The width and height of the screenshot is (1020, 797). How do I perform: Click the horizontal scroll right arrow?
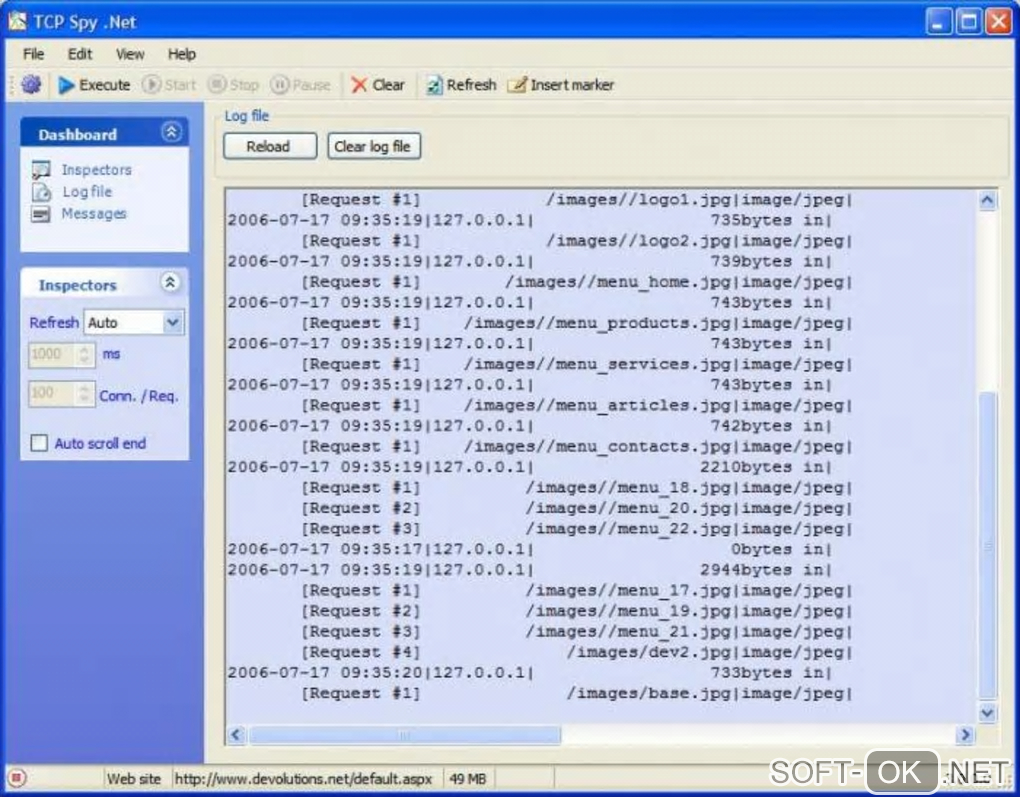point(965,735)
